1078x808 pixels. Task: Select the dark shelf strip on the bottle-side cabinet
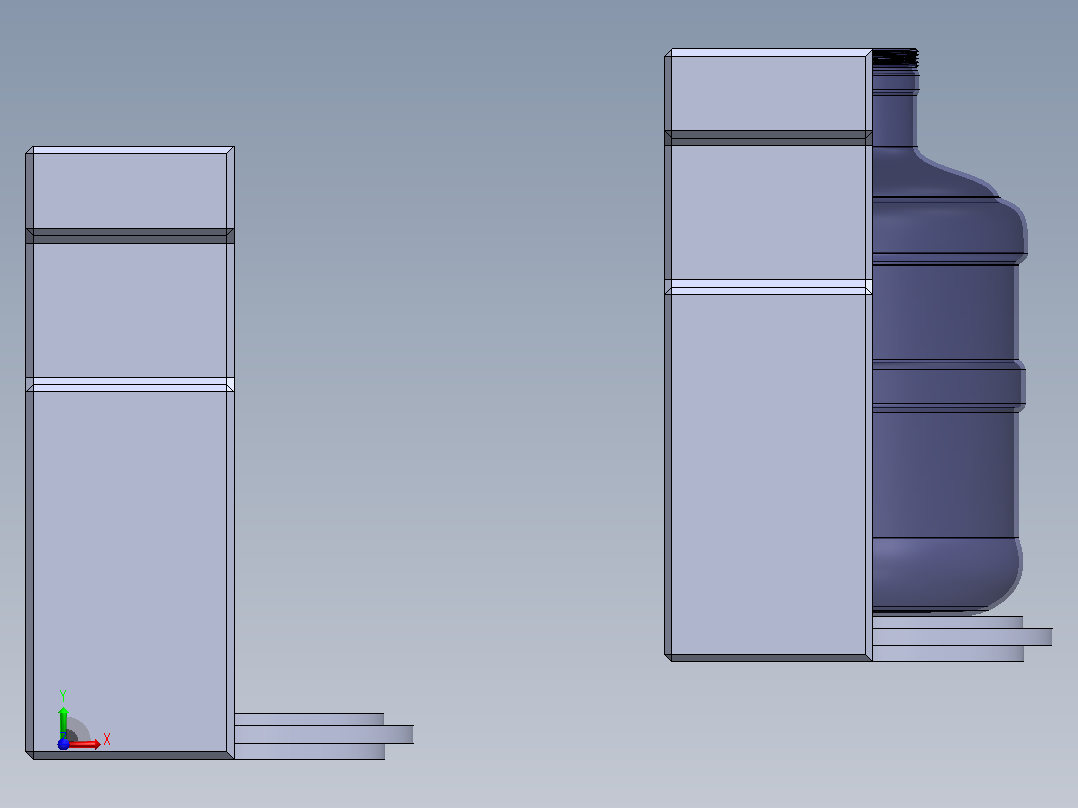[x=769, y=138]
